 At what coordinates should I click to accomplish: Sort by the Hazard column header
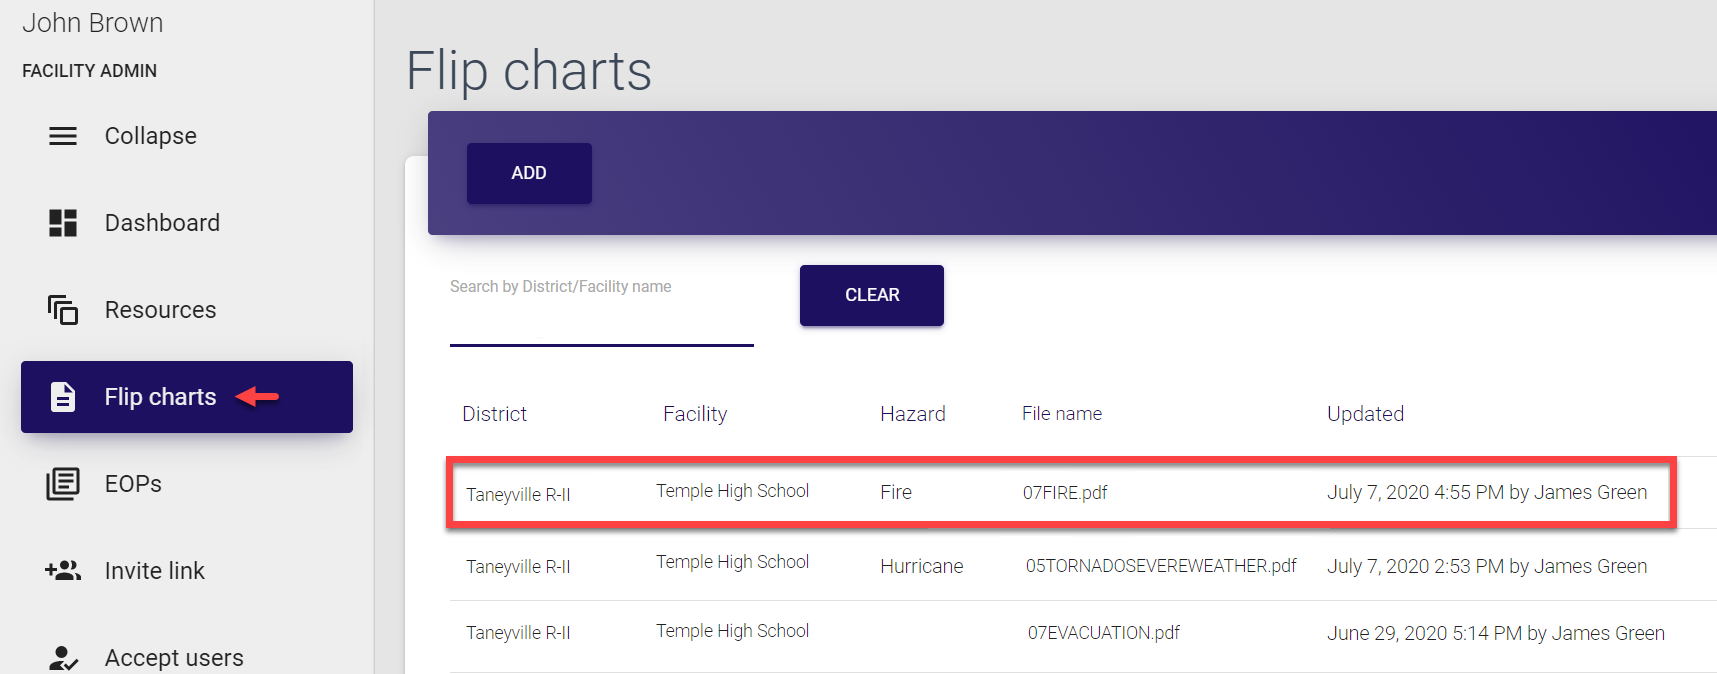[x=912, y=414]
